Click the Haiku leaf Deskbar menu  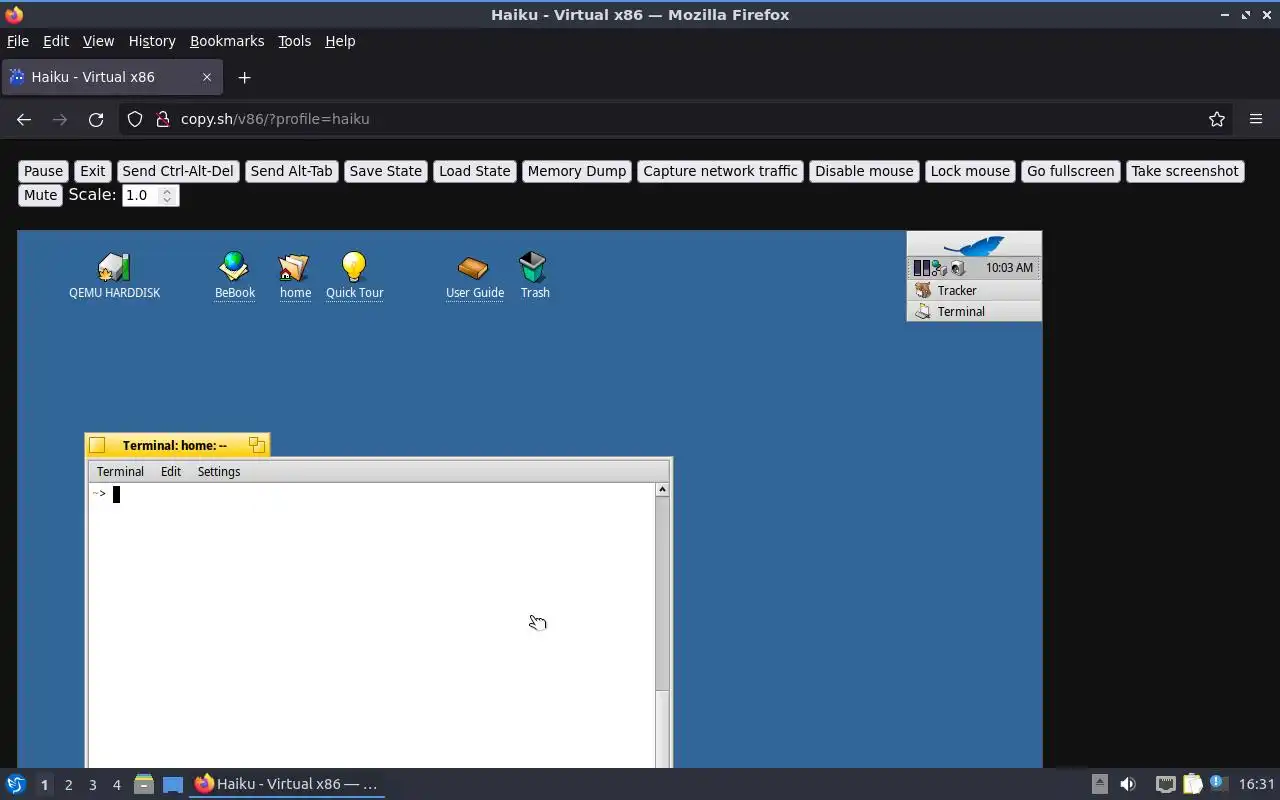pyautogui.click(x=974, y=245)
